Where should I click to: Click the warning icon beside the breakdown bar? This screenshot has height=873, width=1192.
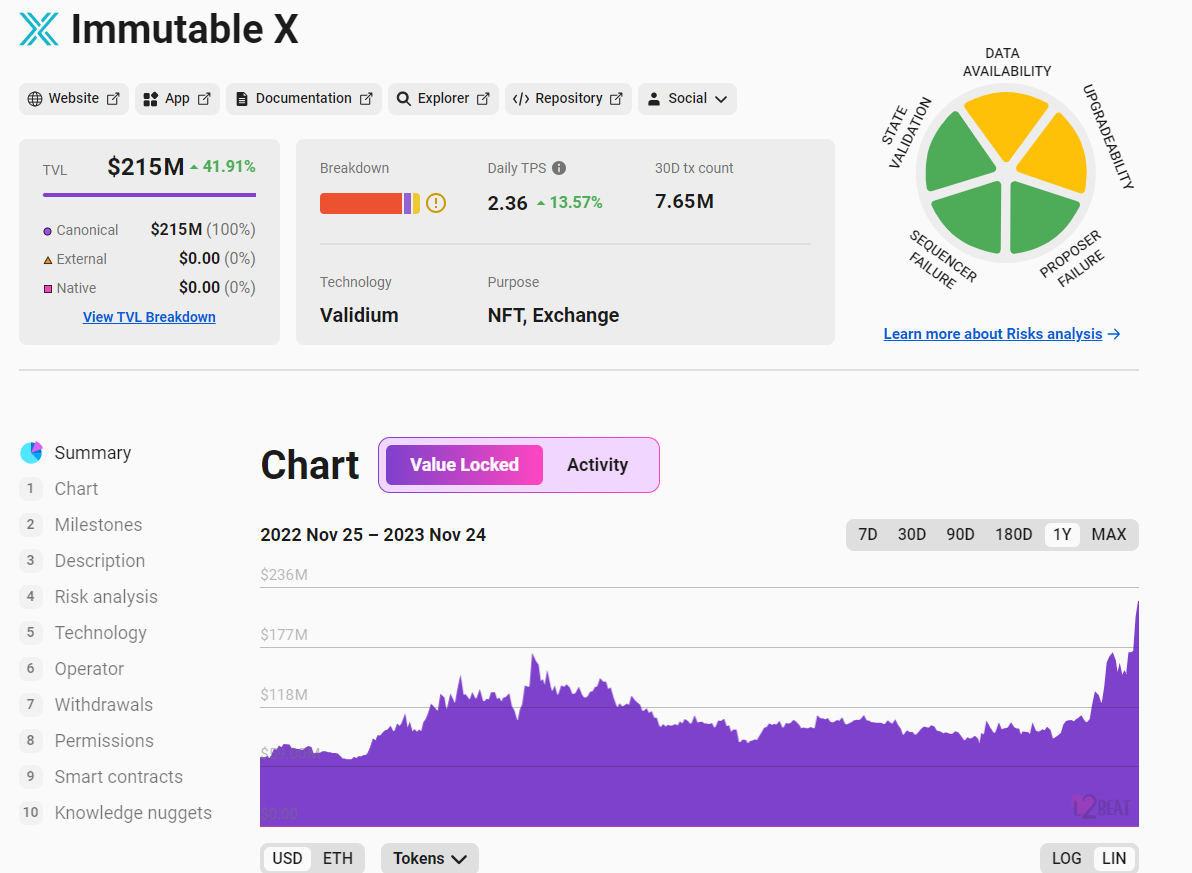pos(435,202)
